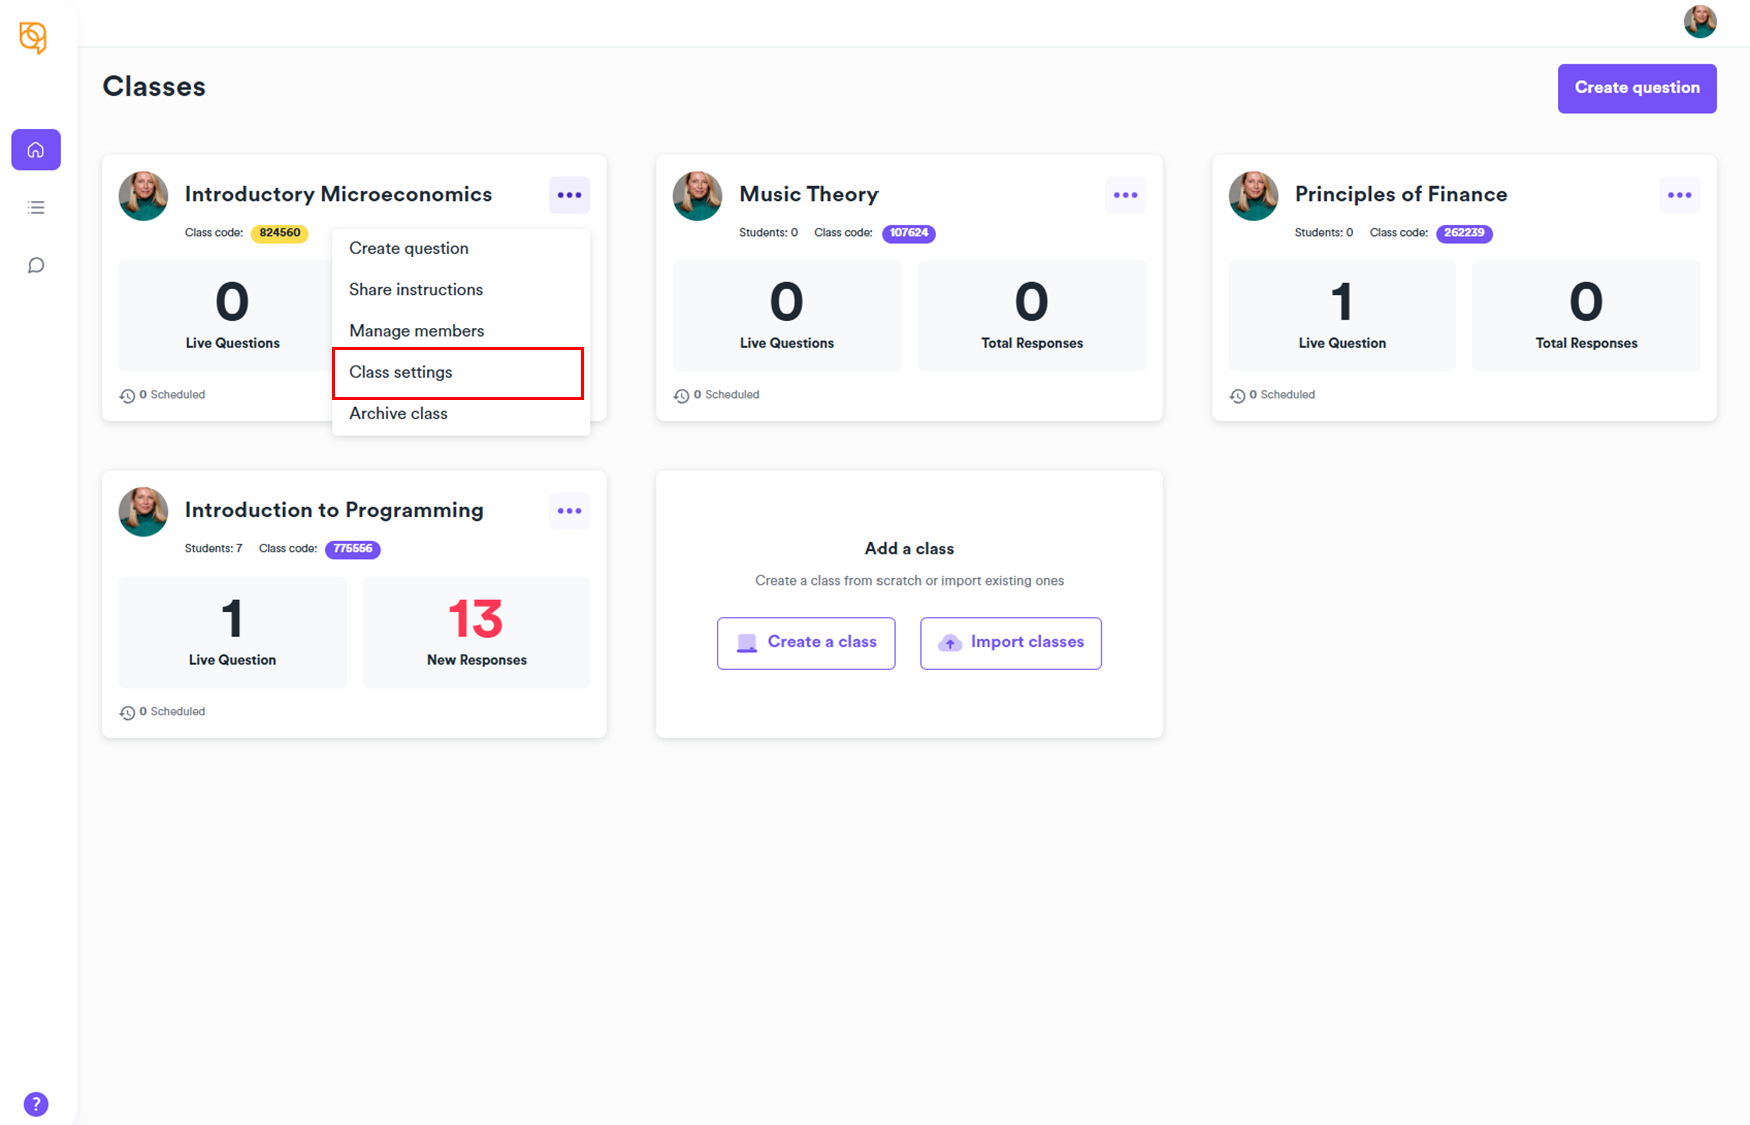1750x1125 pixels.
Task: Choose Archive class in the dropdown menu
Action: pyautogui.click(x=398, y=414)
